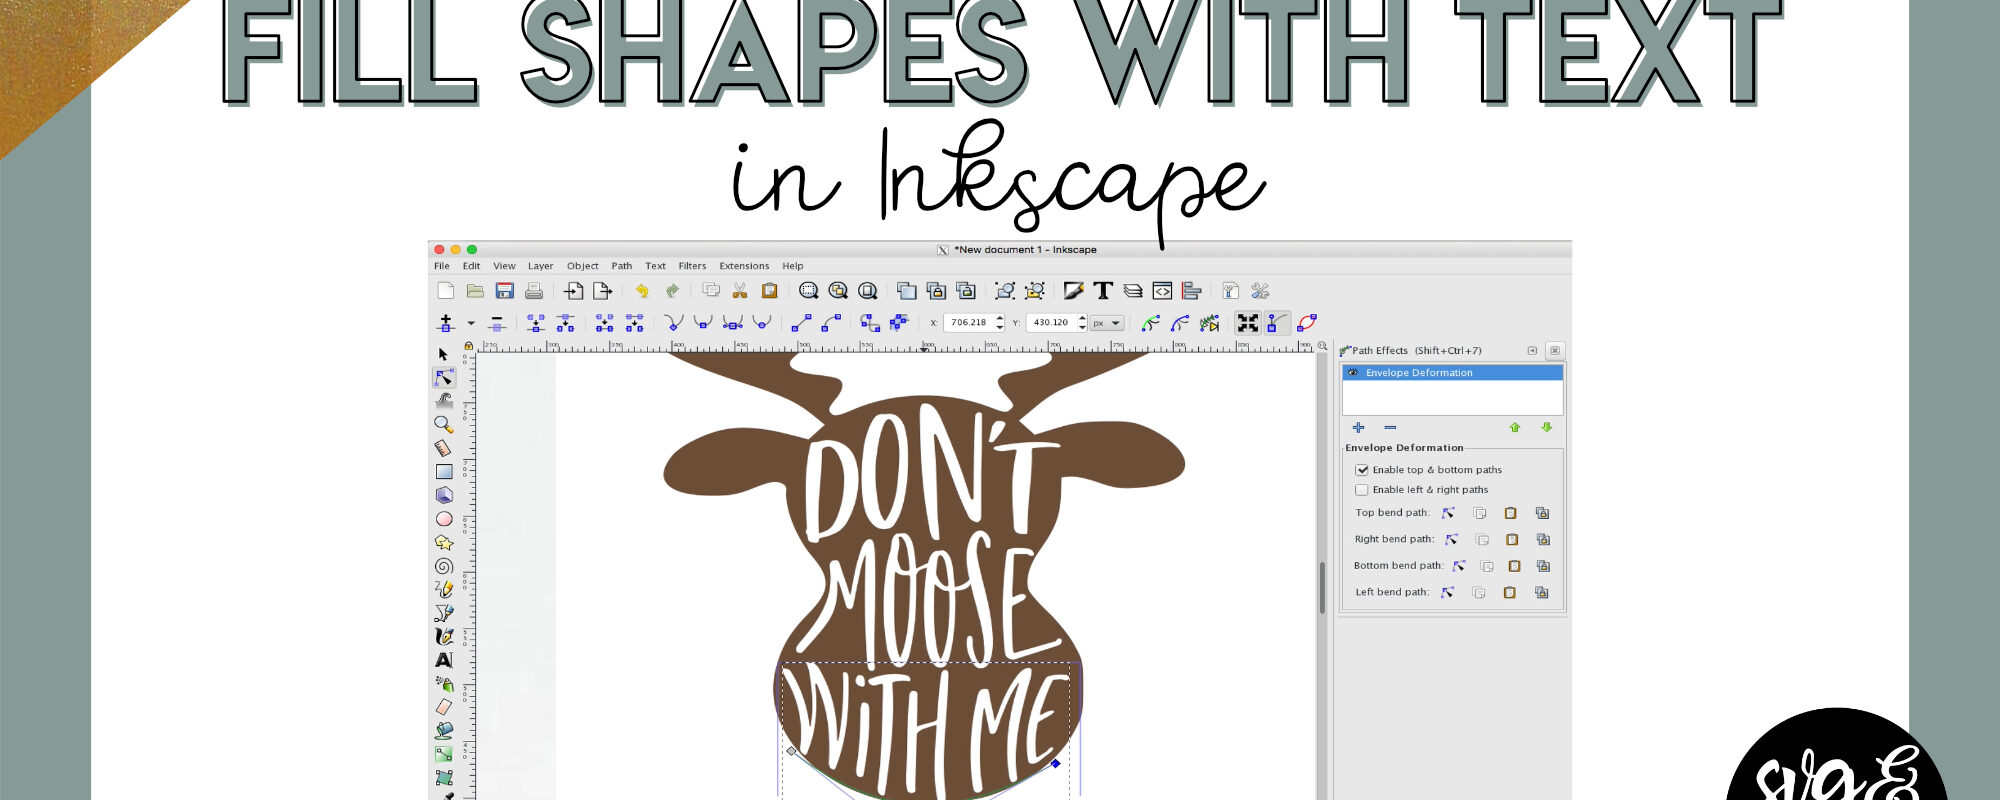Open the Edit menu
This screenshot has height=800, width=2000.
click(x=471, y=266)
